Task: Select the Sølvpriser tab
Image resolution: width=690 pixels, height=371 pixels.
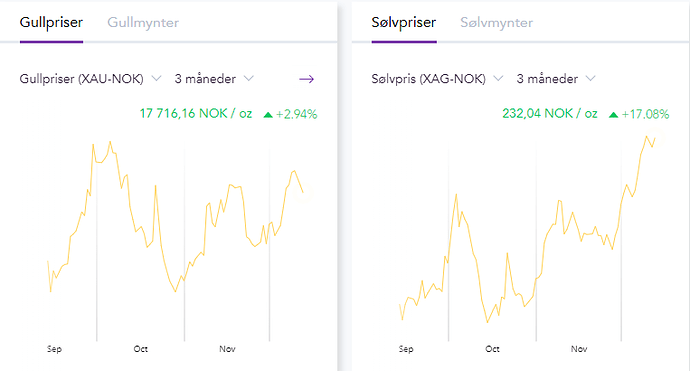Action: pos(404,22)
